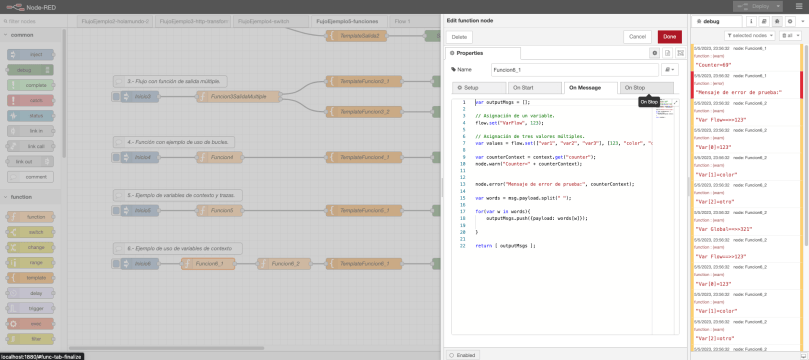The height and width of the screenshot is (360, 809).
Task: Switch to the Setup tab
Action: point(478,88)
